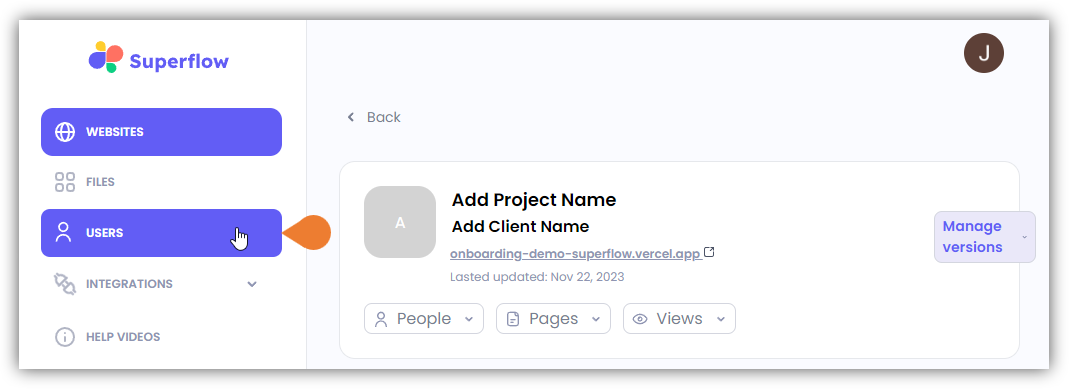1070x389 pixels.
Task: Click the document icon in Pages
Action: coord(513,319)
